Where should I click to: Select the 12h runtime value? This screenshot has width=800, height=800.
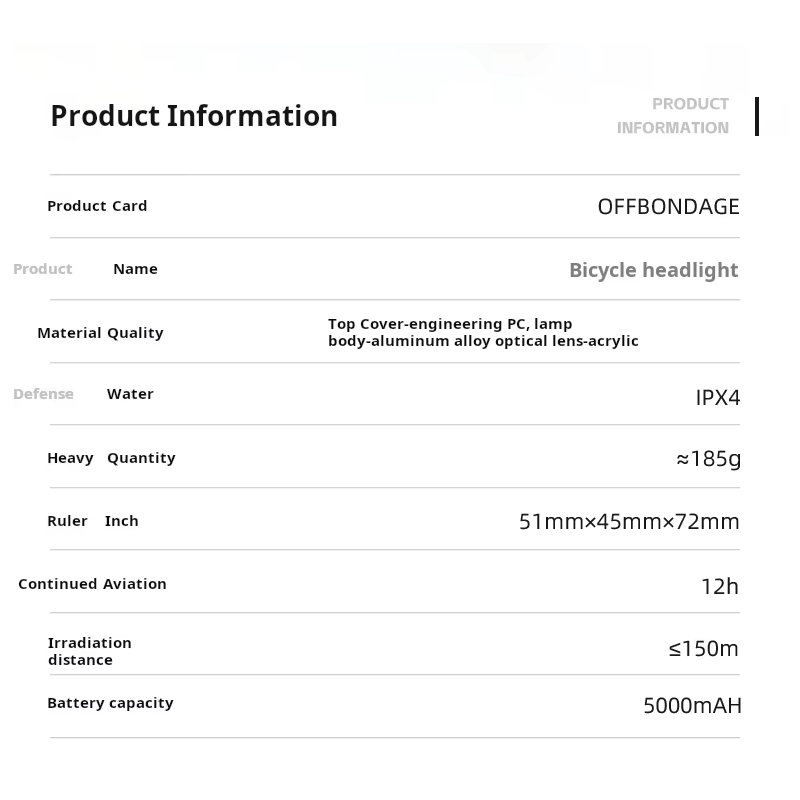(x=719, y=586)
